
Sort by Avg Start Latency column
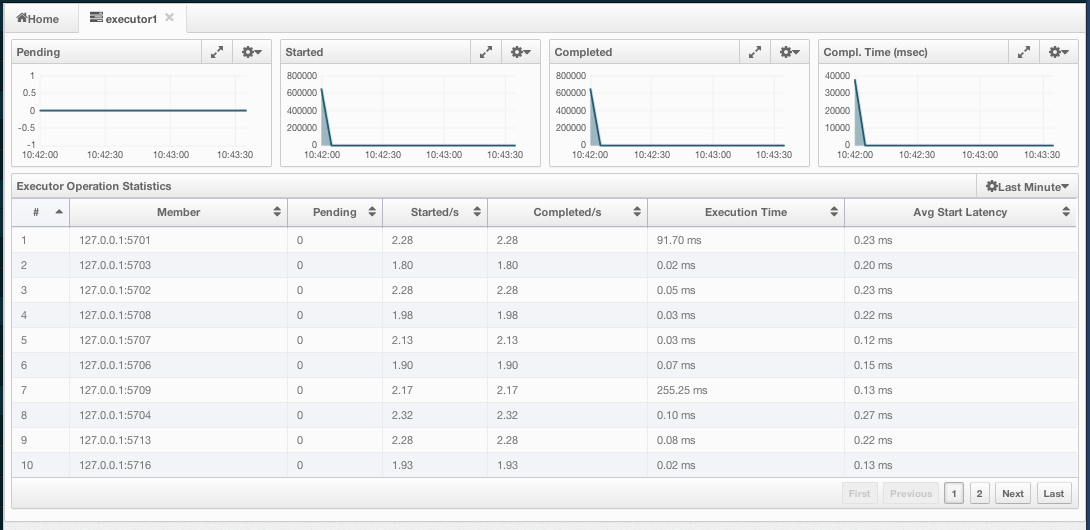click(960, 212)
